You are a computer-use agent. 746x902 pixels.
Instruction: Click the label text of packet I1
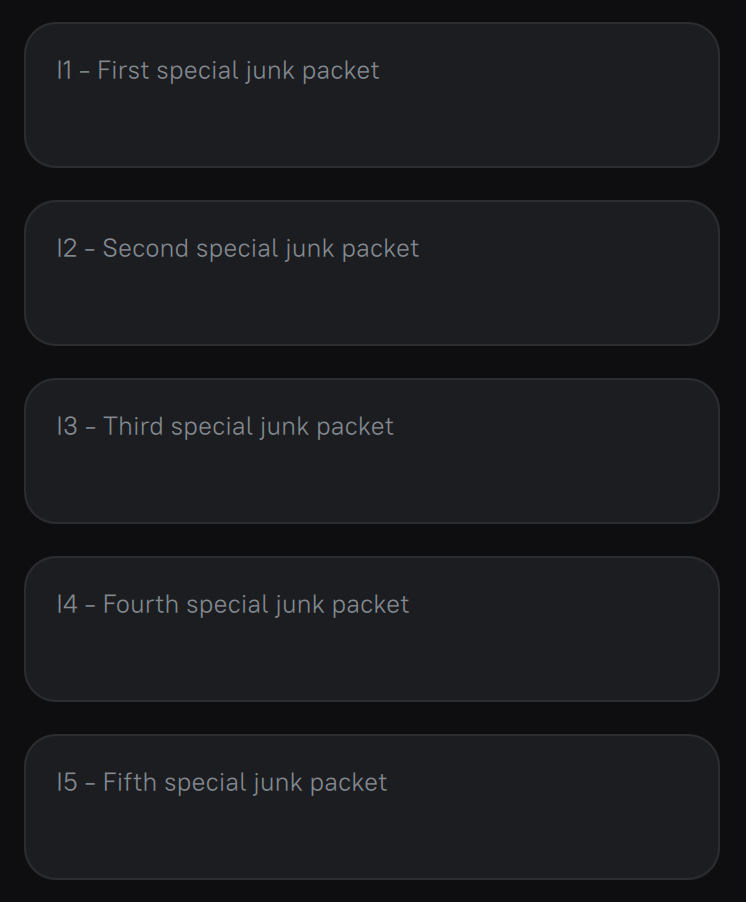pos(218,70)
